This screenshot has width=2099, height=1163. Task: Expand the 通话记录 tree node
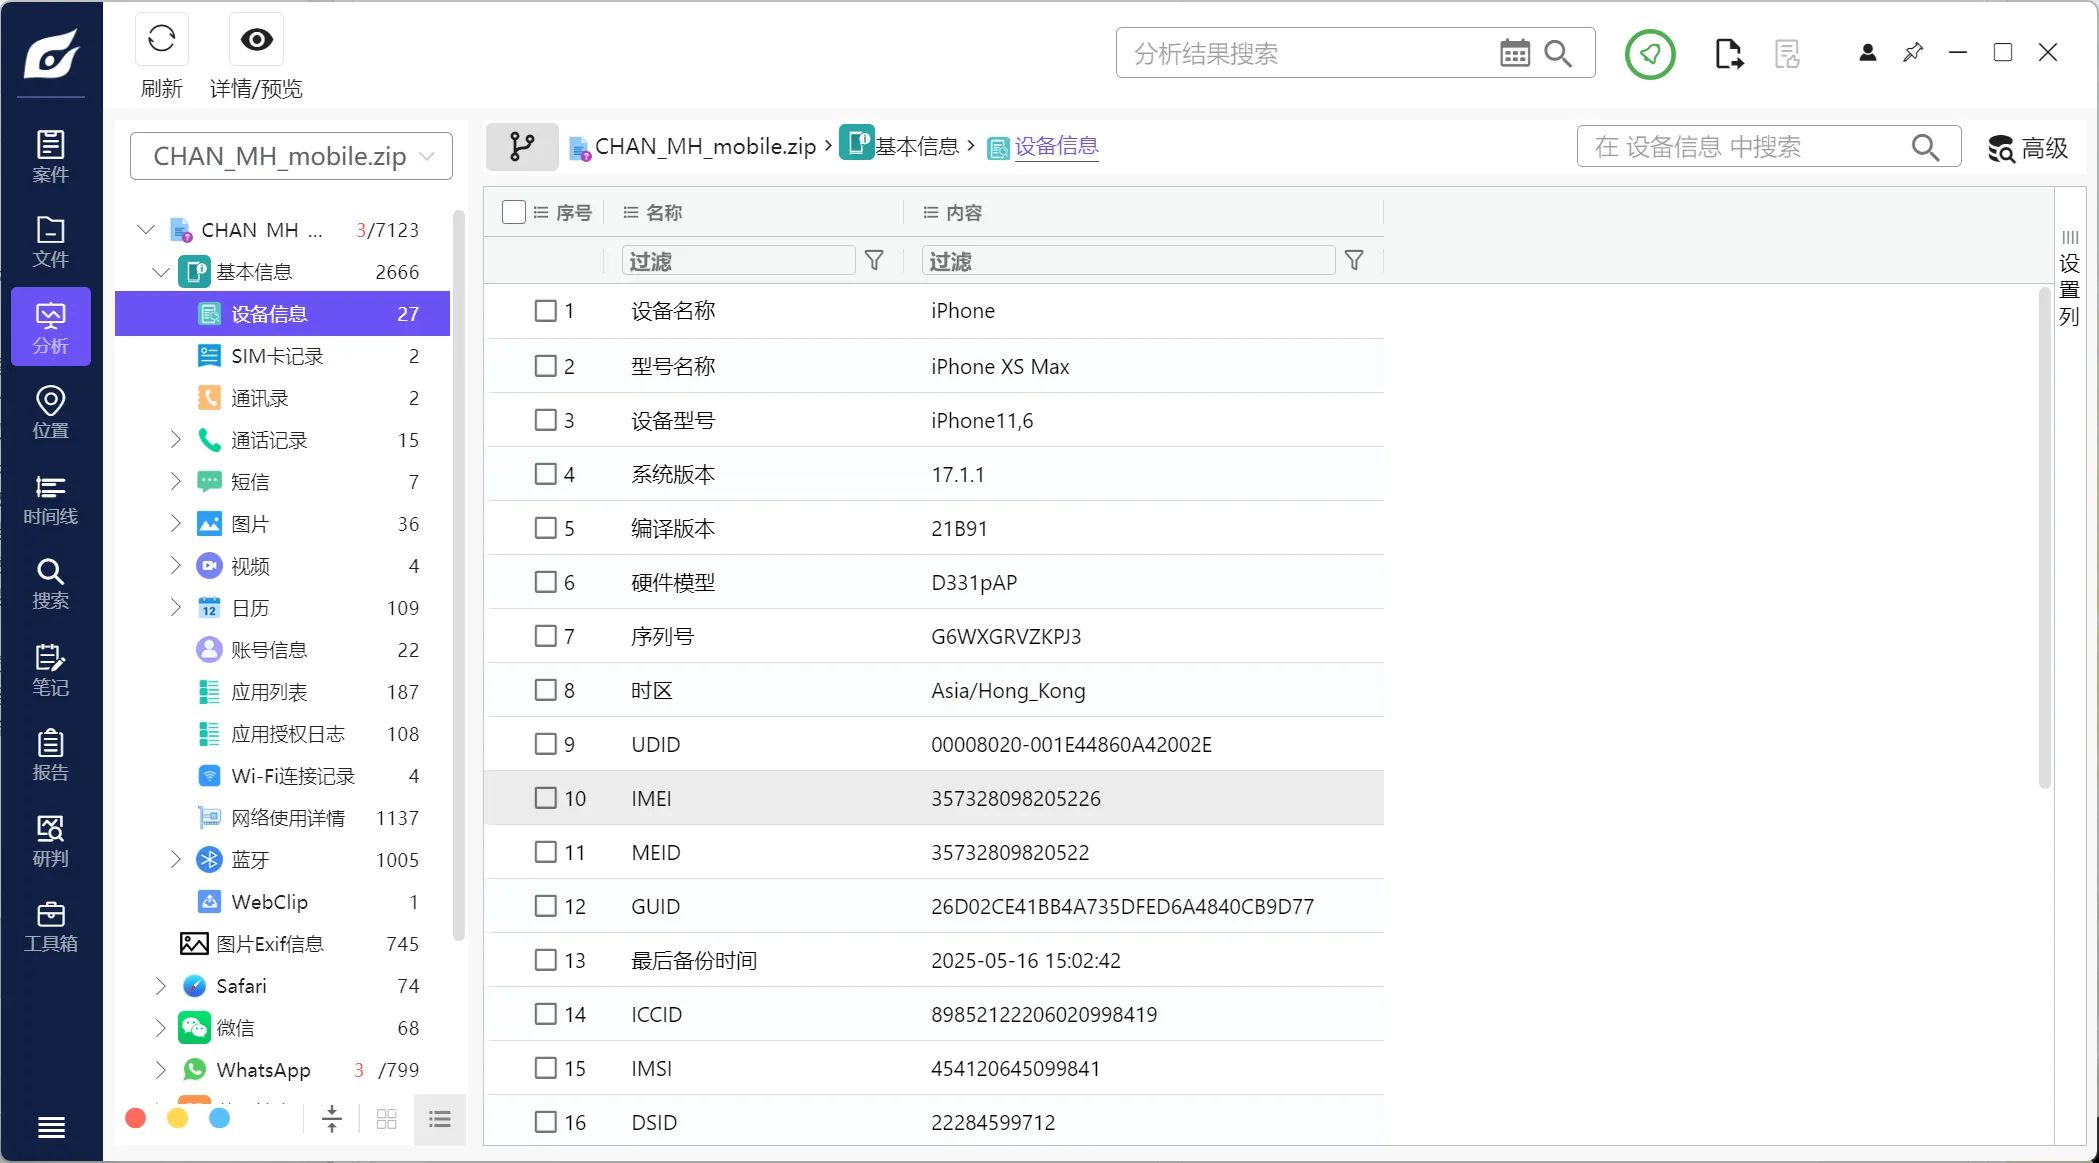(x=176, y=440)
